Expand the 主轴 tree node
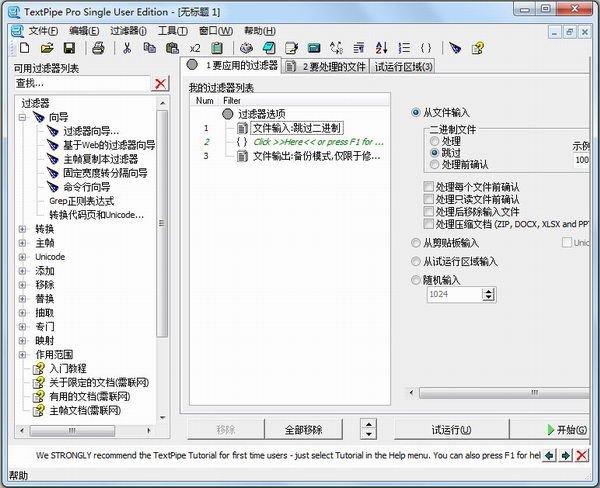 pyautogui.click(x=23, y=243)
